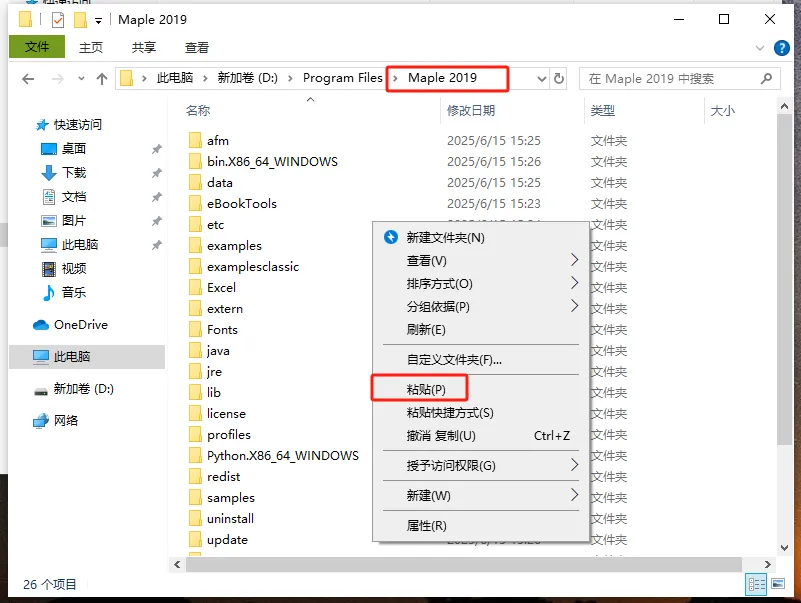Click the Forward navigation arrow

(x=58, y=79)
